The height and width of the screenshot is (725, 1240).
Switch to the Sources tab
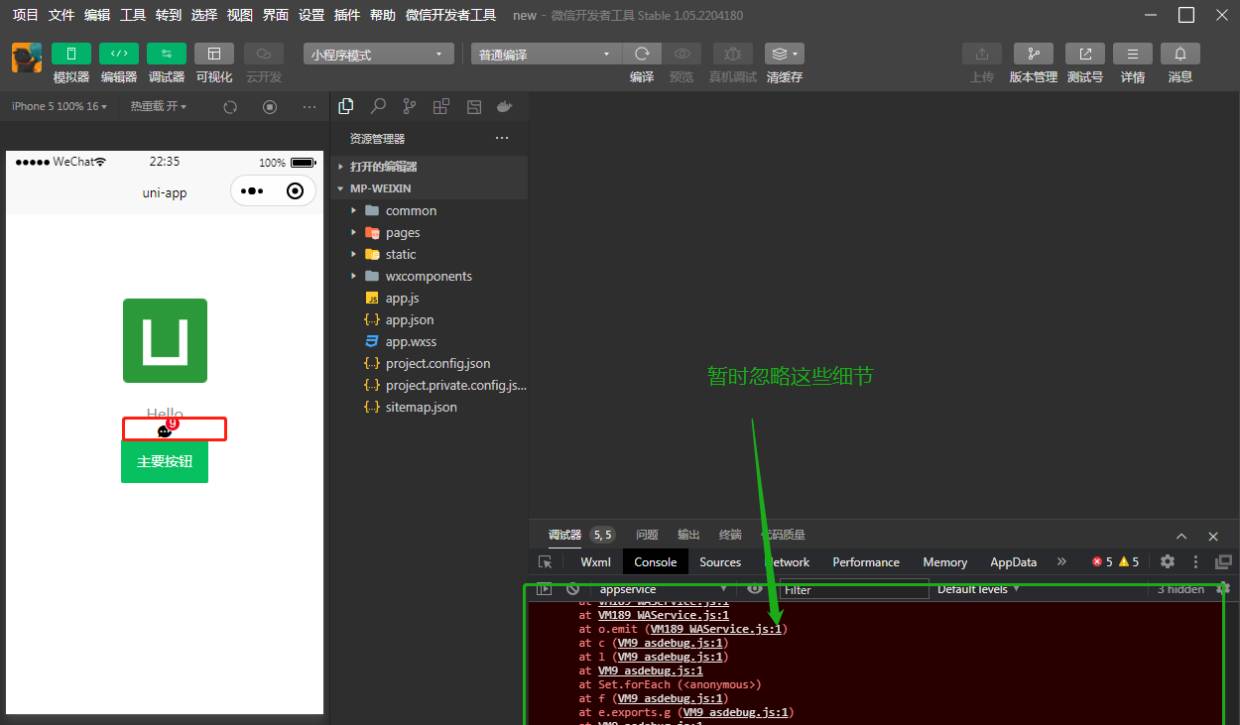(719, 561)
